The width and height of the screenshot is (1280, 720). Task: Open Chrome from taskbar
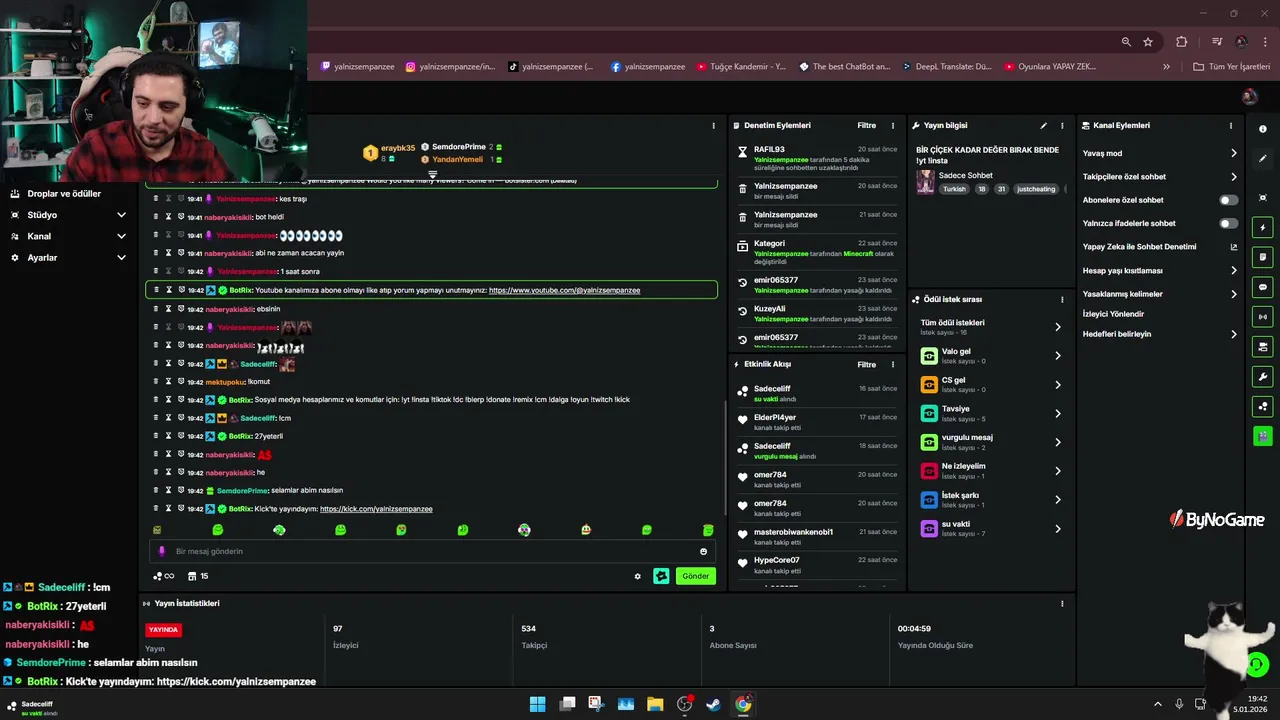click(x=743, y=704)
